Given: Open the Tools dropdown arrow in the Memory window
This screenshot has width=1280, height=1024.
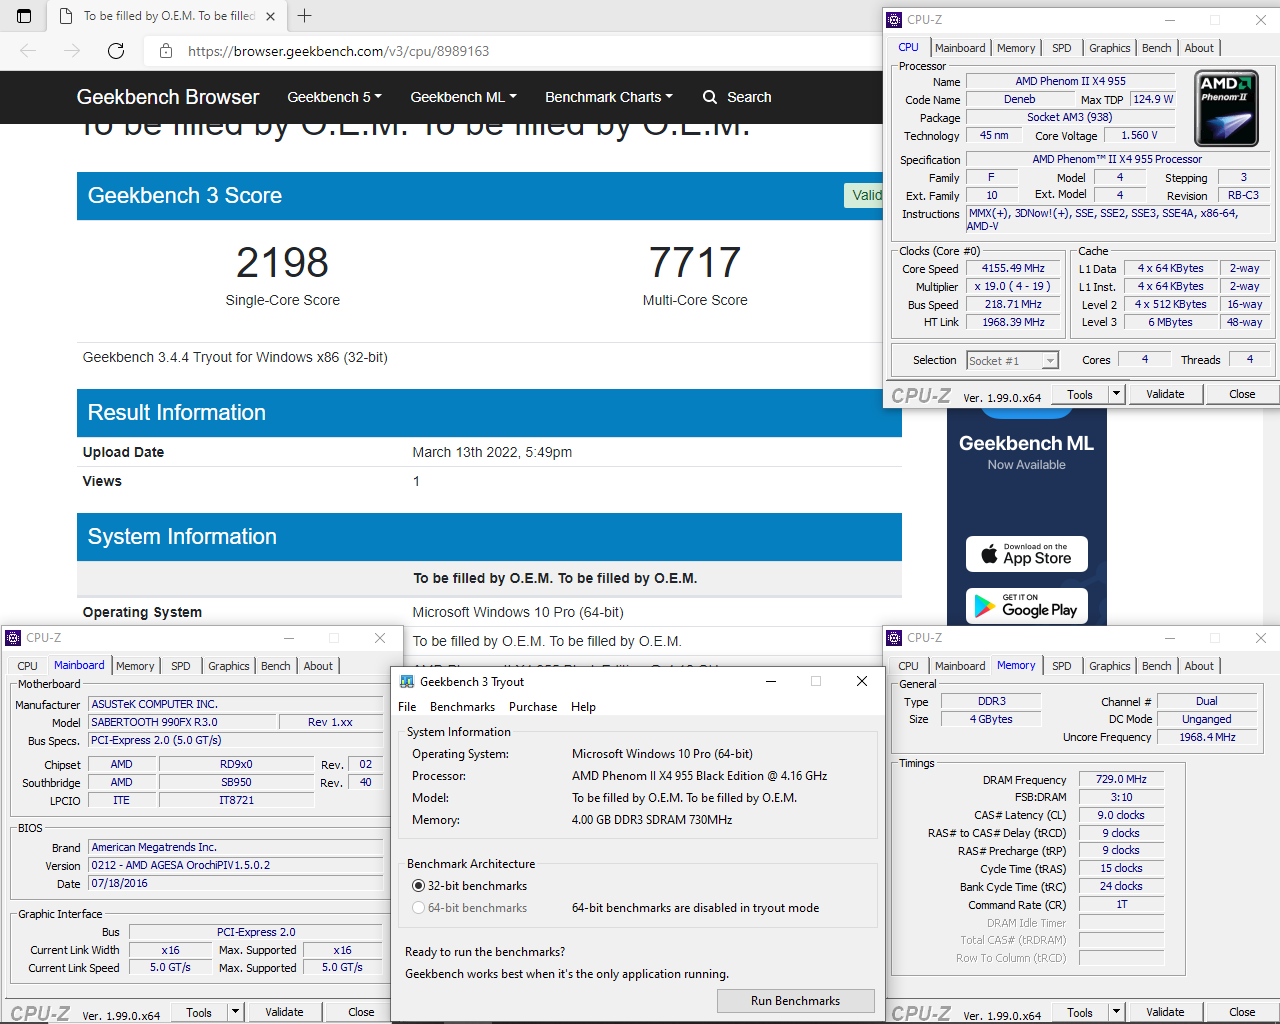Looking at the screenshot, I should pyautogui.click(x=1116, y=1012).
